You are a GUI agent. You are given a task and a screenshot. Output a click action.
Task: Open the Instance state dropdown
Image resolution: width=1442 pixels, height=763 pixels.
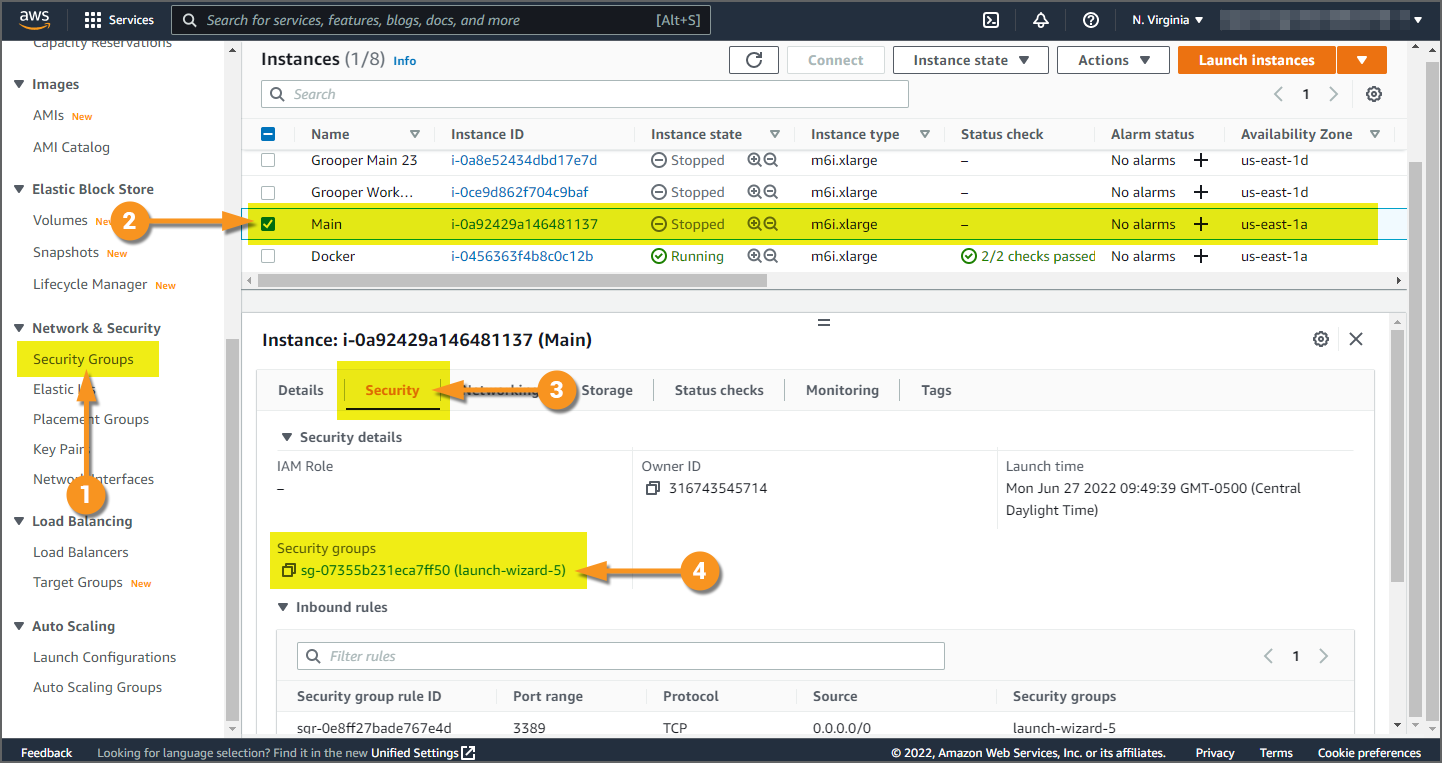tap(971, 60)
